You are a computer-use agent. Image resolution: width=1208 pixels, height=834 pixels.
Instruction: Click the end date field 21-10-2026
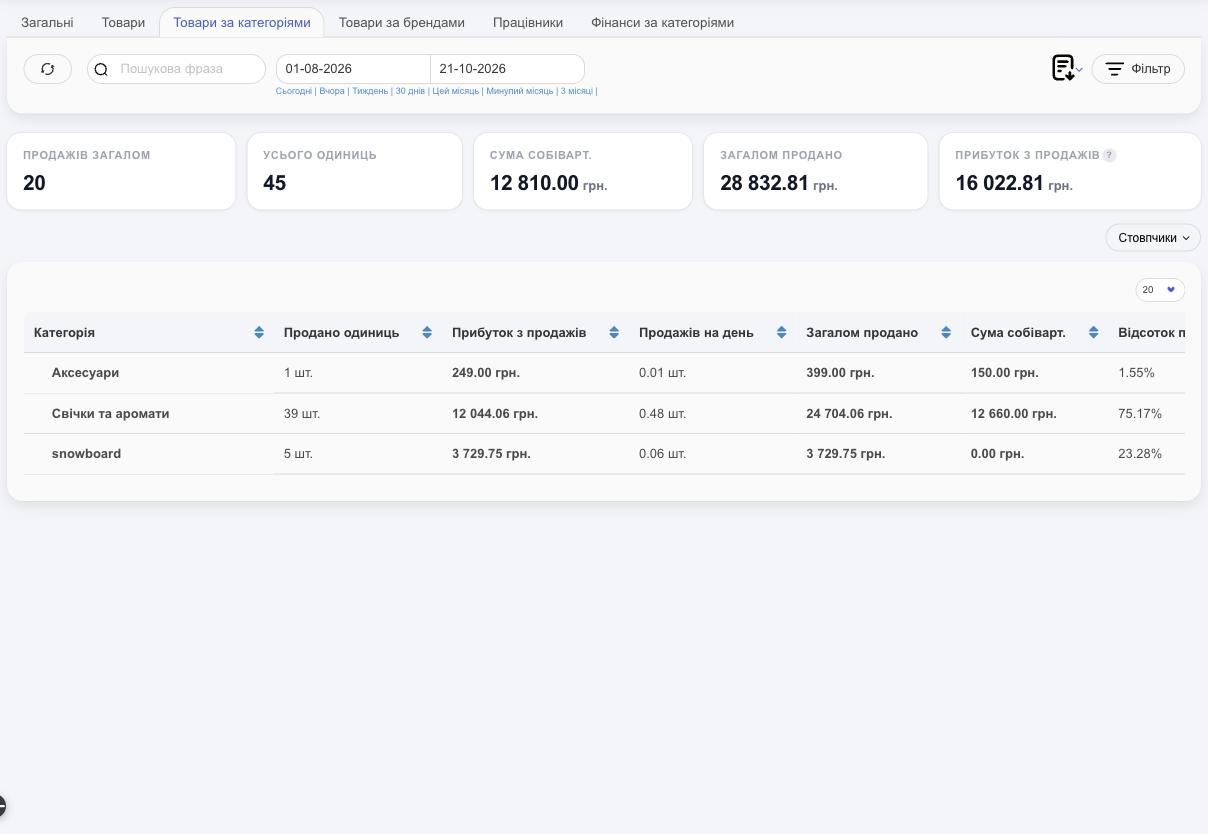pos(508,69)
